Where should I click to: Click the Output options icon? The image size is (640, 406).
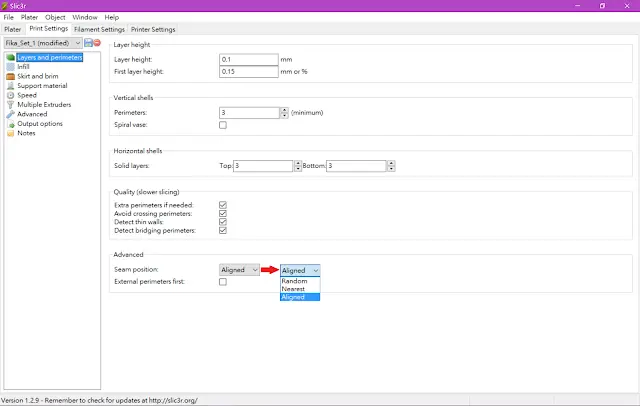pyautogui.click(x=11, y=124)
